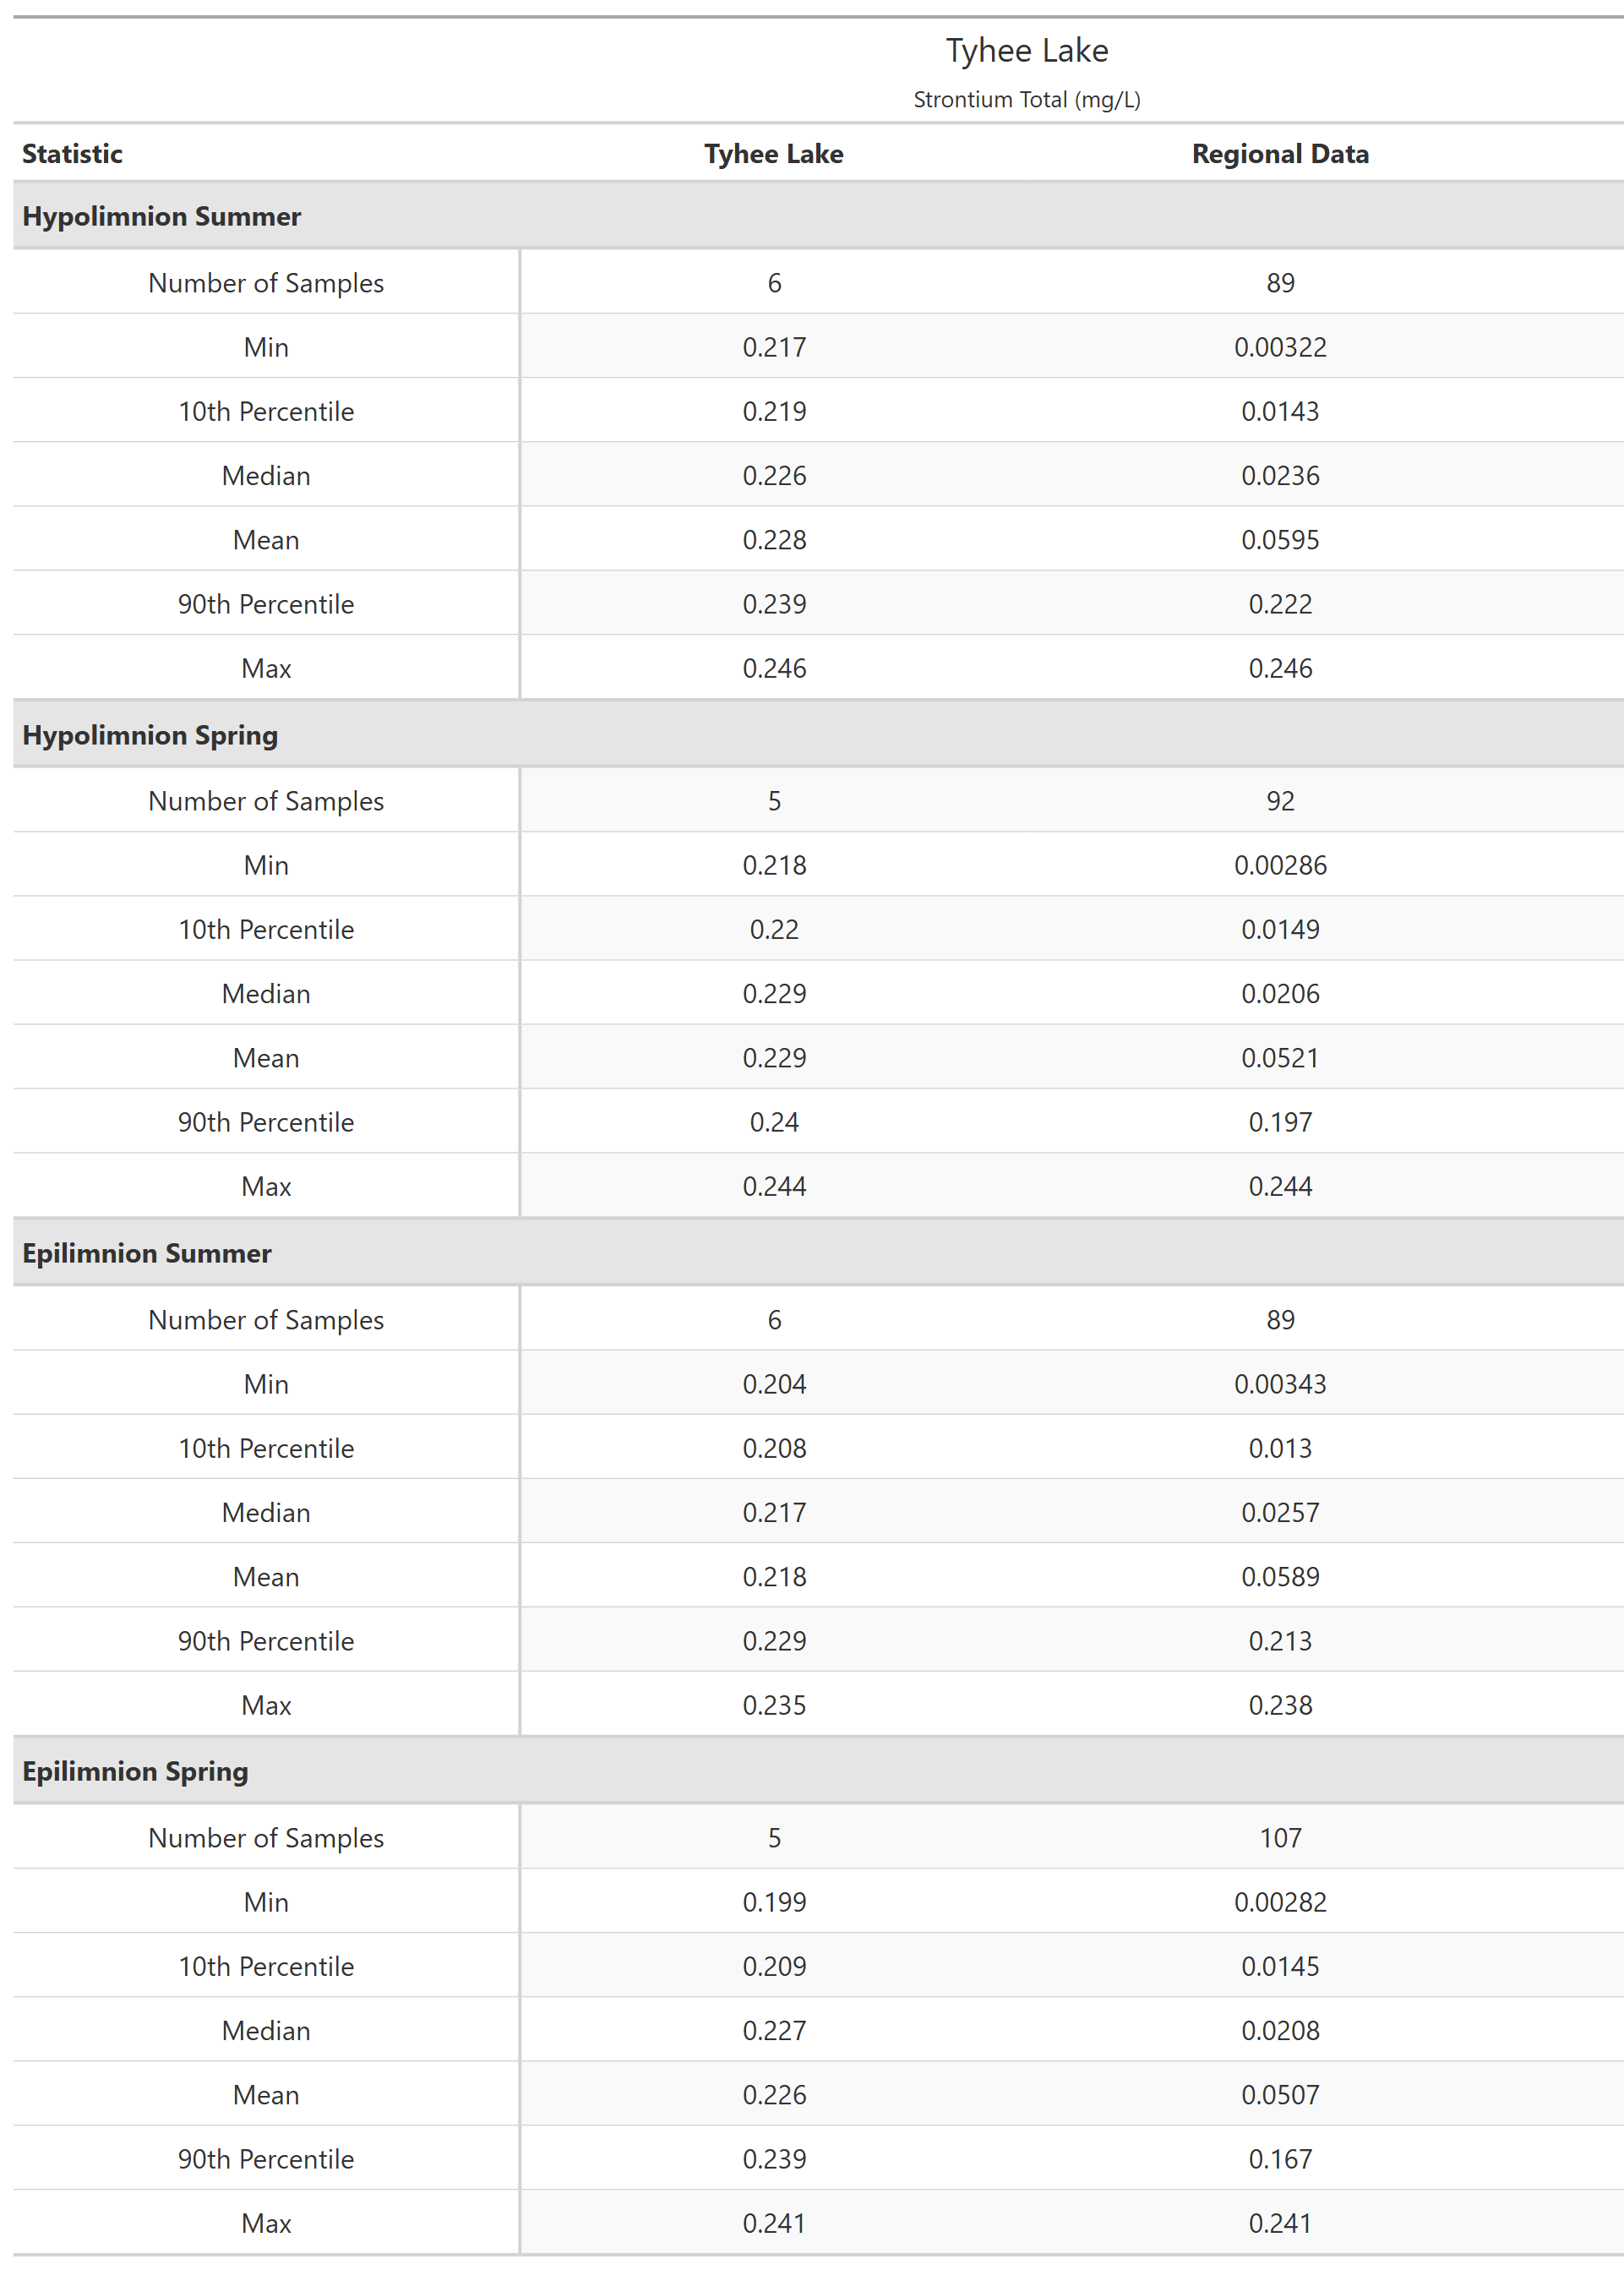Click the Epilimnion Spring group row
Screen dimensions: 1624x2270
135,1771
